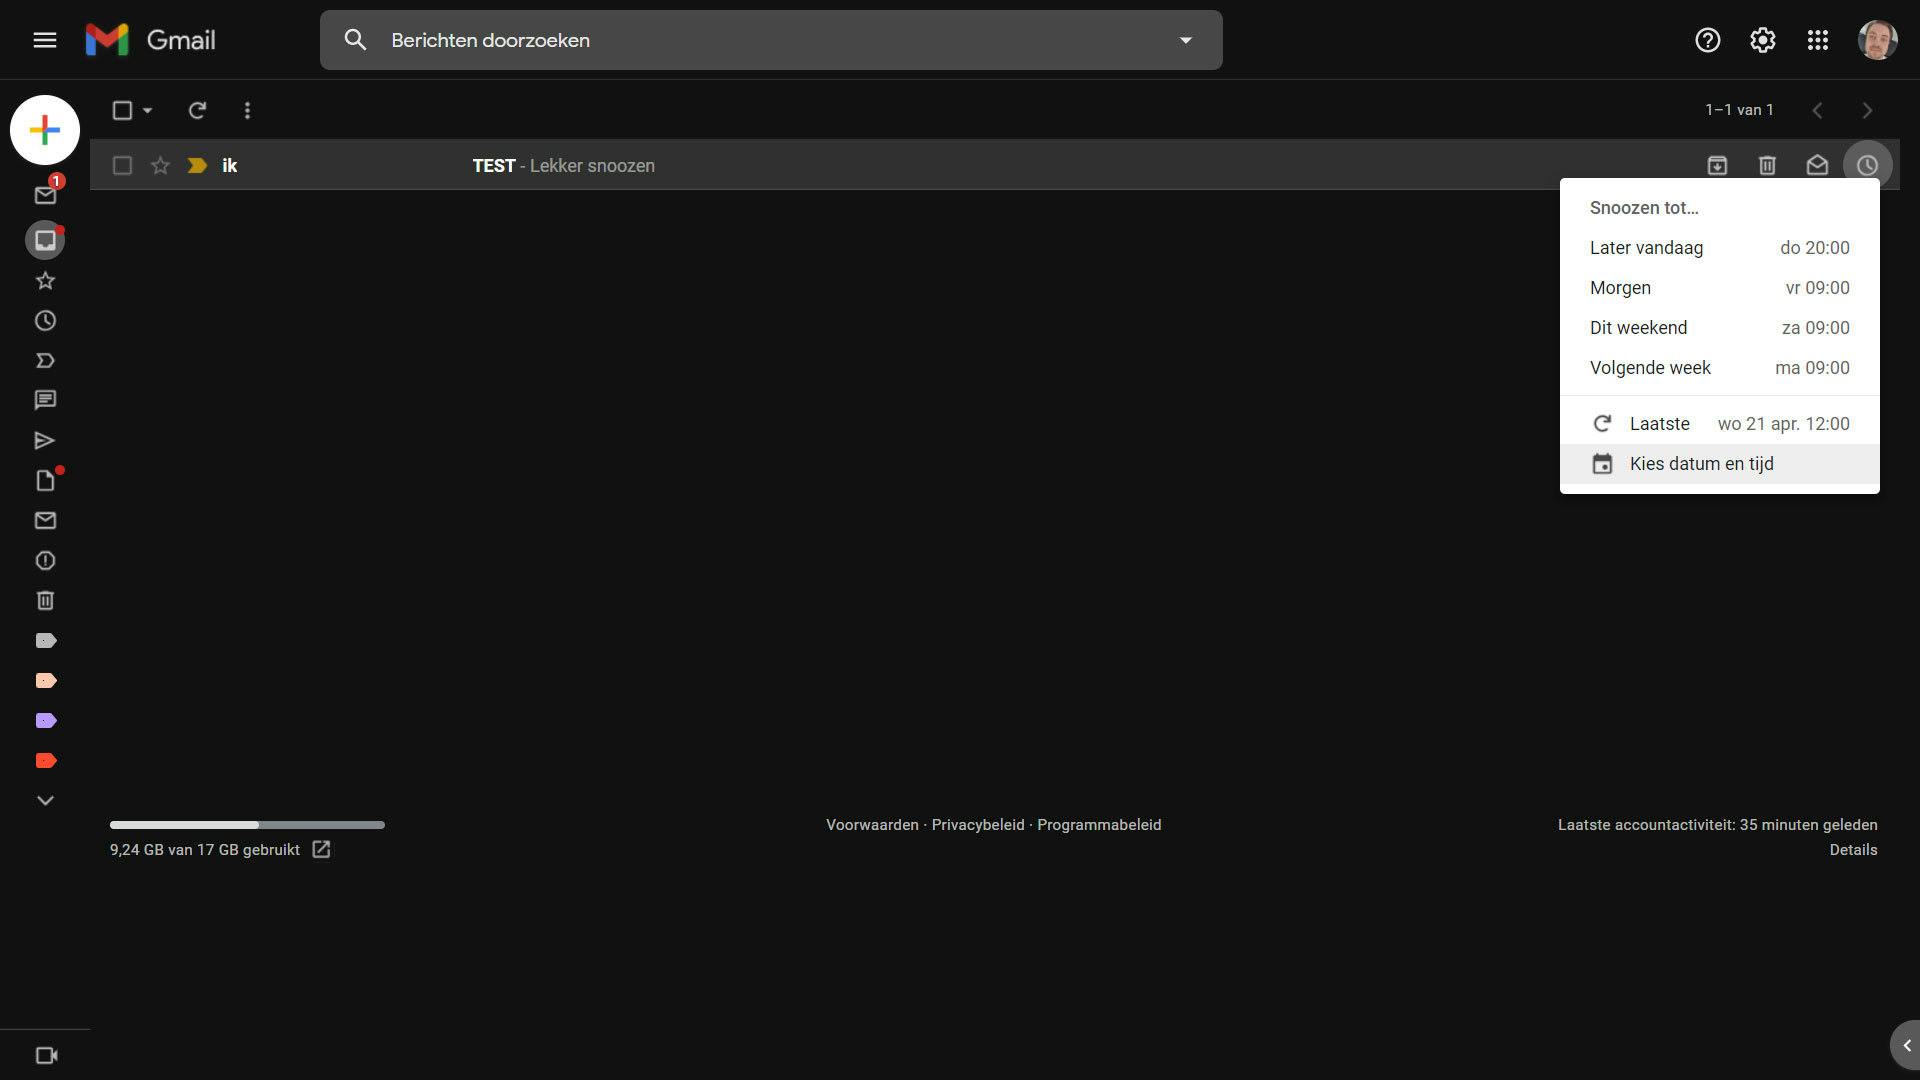
Task: Tick the TEST email checkbox
Action: 122,166
